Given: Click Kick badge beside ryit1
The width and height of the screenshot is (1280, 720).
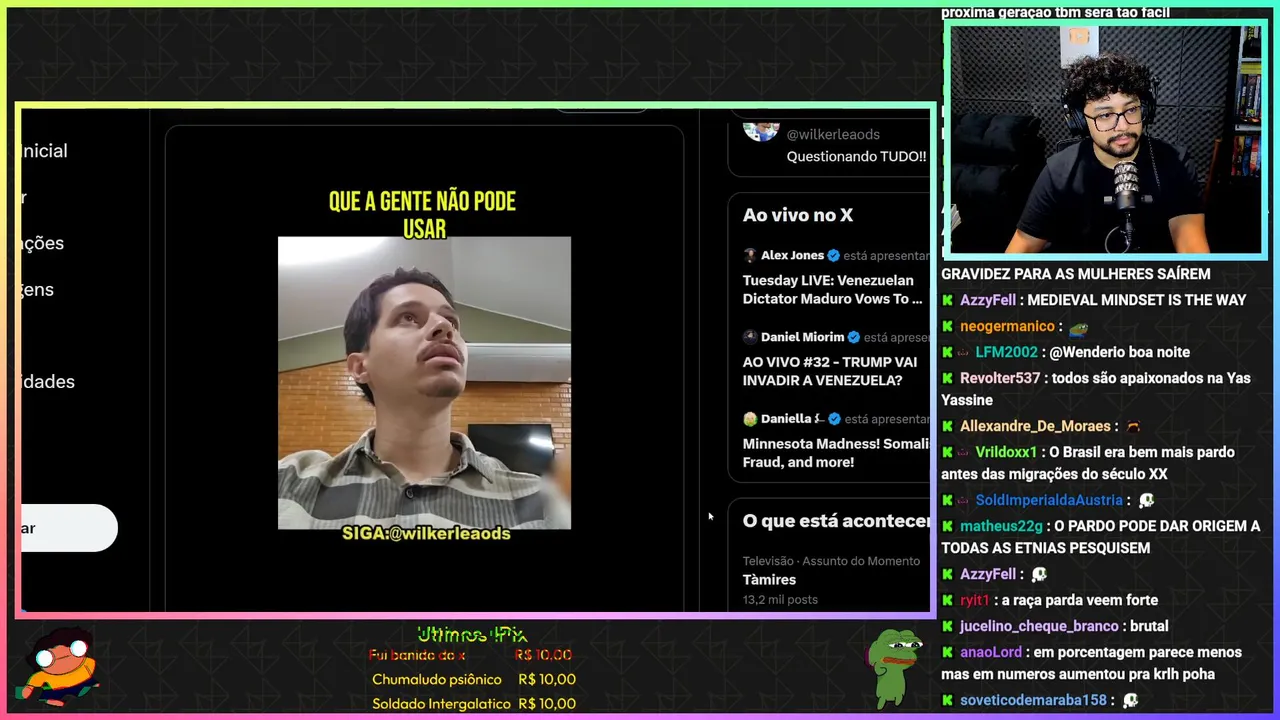Looking at the screenshot, I should coord(947,600).
